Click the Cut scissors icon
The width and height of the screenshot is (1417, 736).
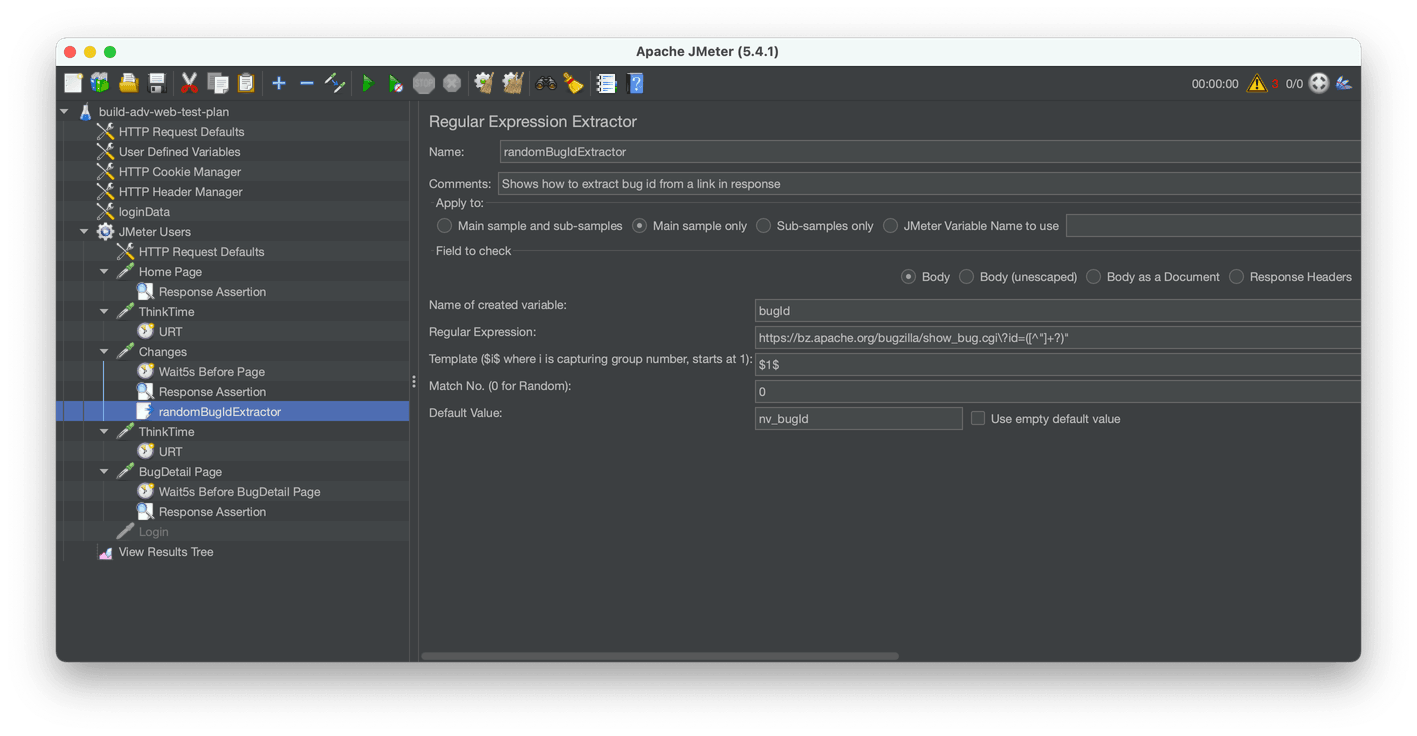pos(189,83)
